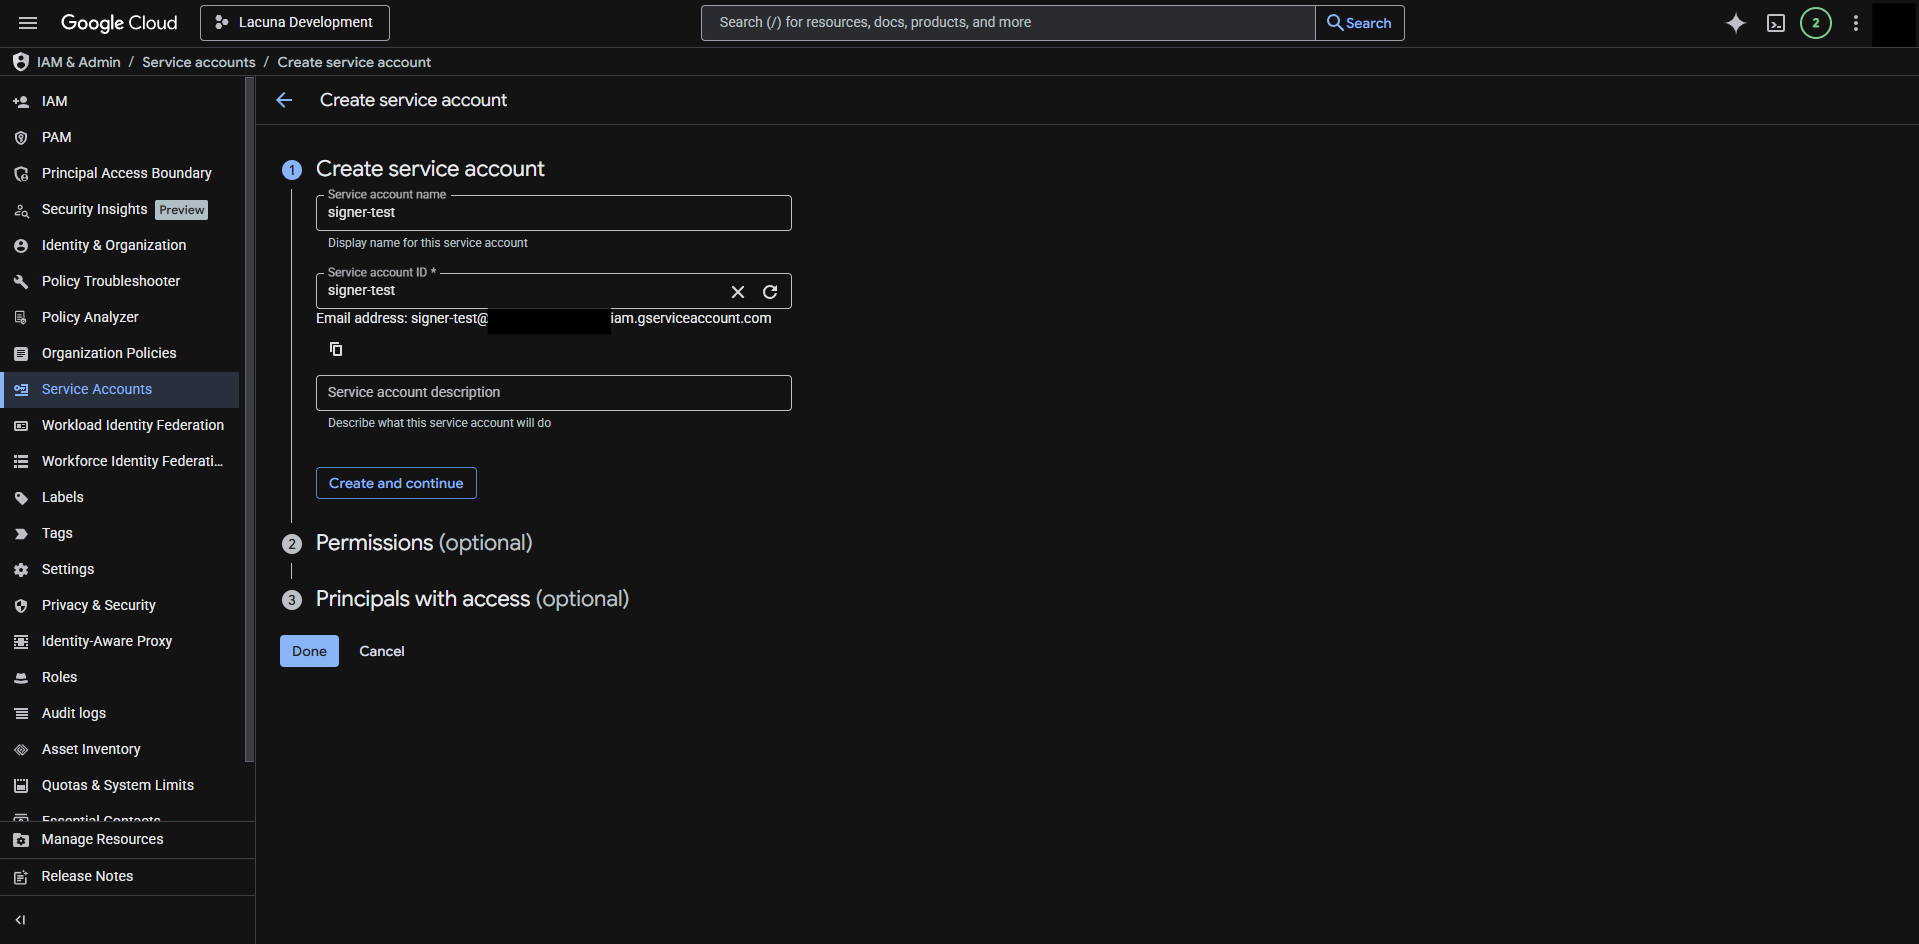Screen dimensions: 1919x944
Task: Go to Audit logs in sidebar
Action: tap(73, 713)
